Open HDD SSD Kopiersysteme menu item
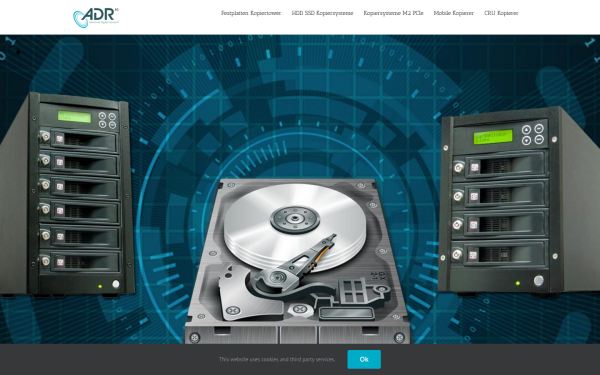This screenshot has height=375, width=600. (322, 13)
